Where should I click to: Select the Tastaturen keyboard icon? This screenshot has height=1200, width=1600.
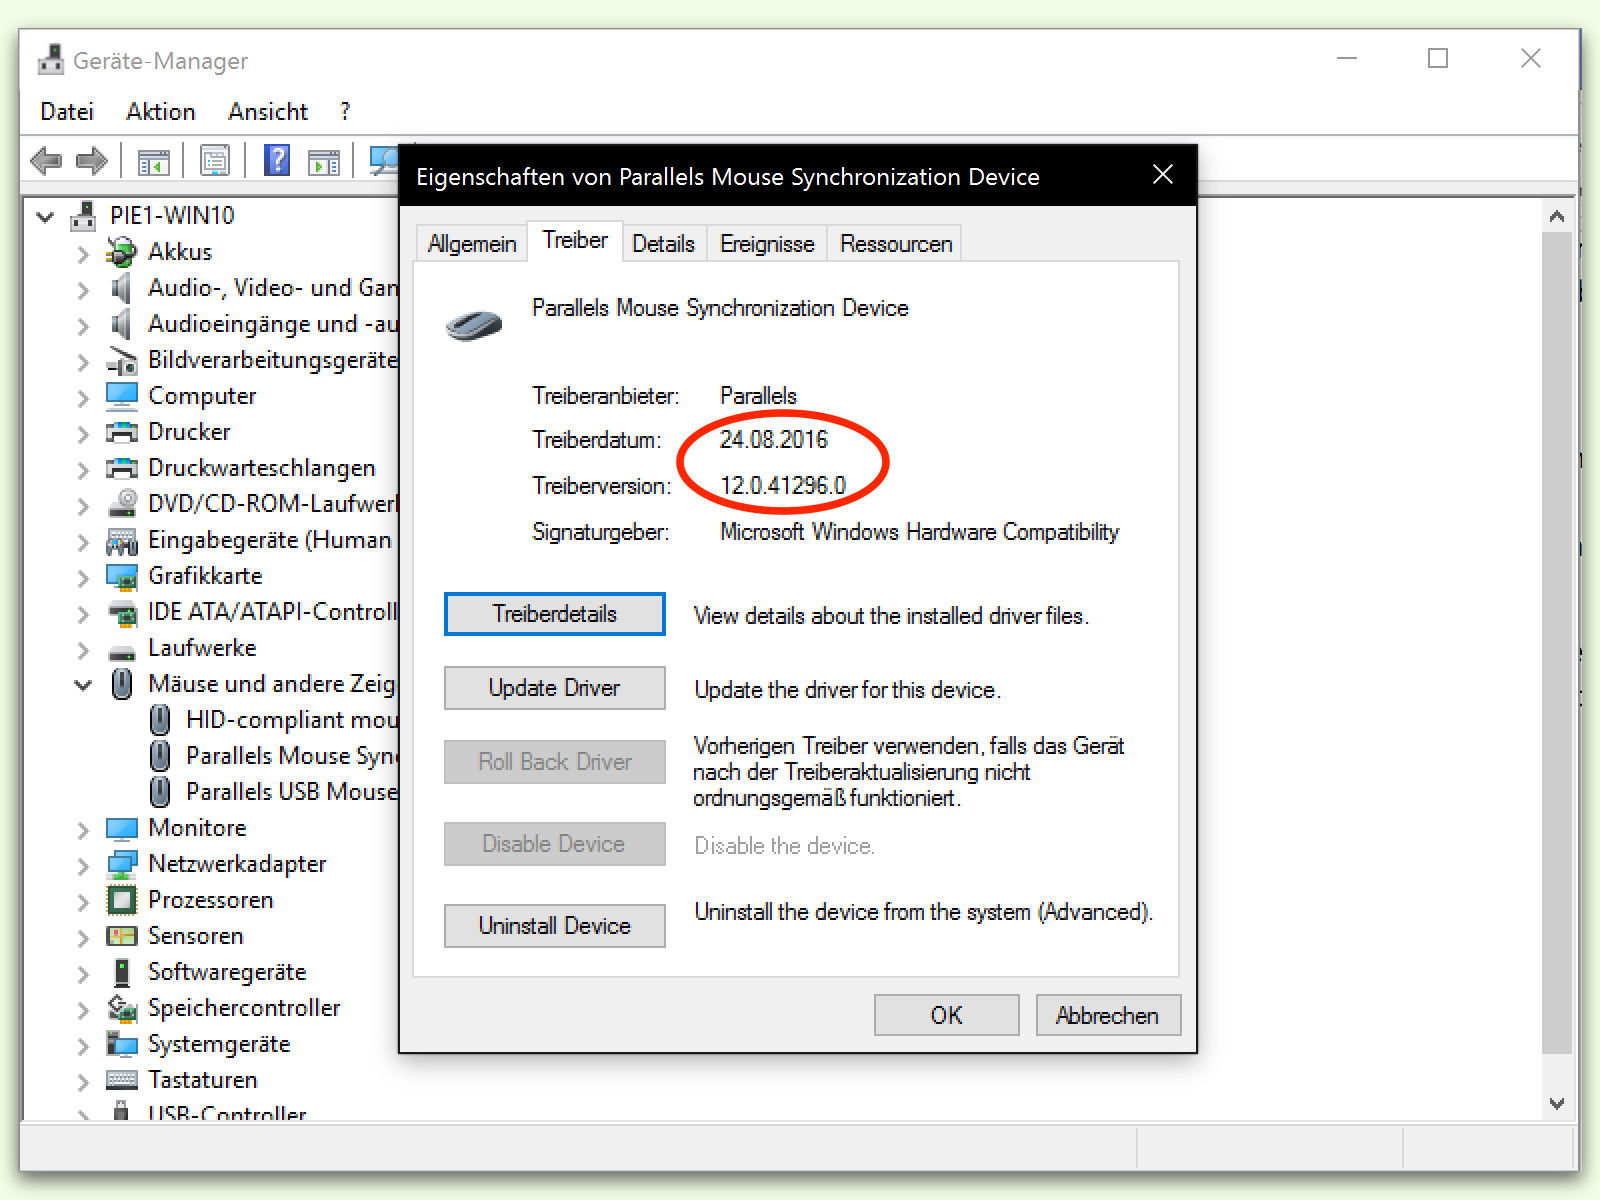tap(122, 1080)
